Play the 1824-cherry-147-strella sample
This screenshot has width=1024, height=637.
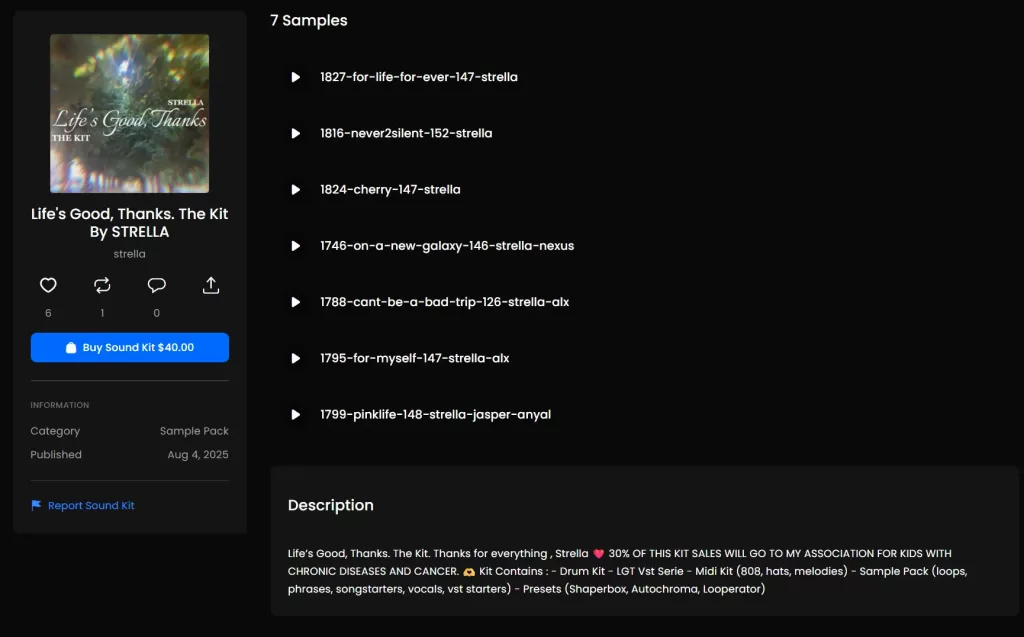pos(296,189)
